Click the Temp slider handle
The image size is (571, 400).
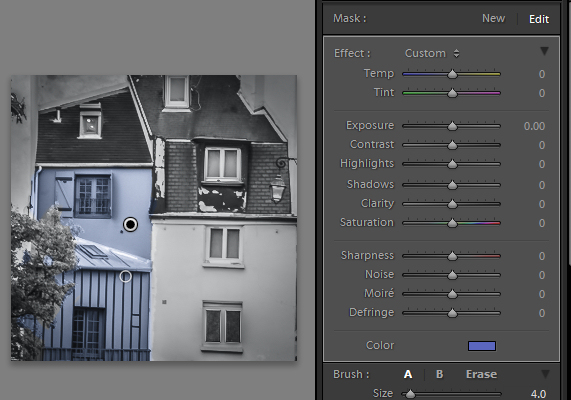coord(452,74)
